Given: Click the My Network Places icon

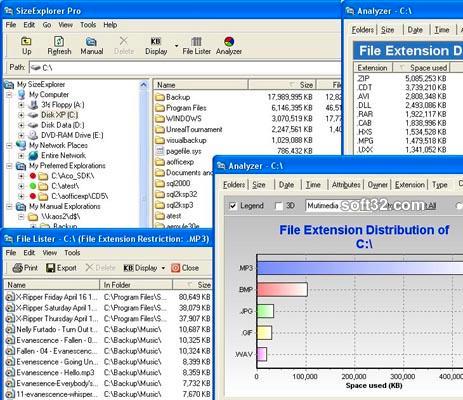Looking at the screenshot, I should (x=21, y=145).
